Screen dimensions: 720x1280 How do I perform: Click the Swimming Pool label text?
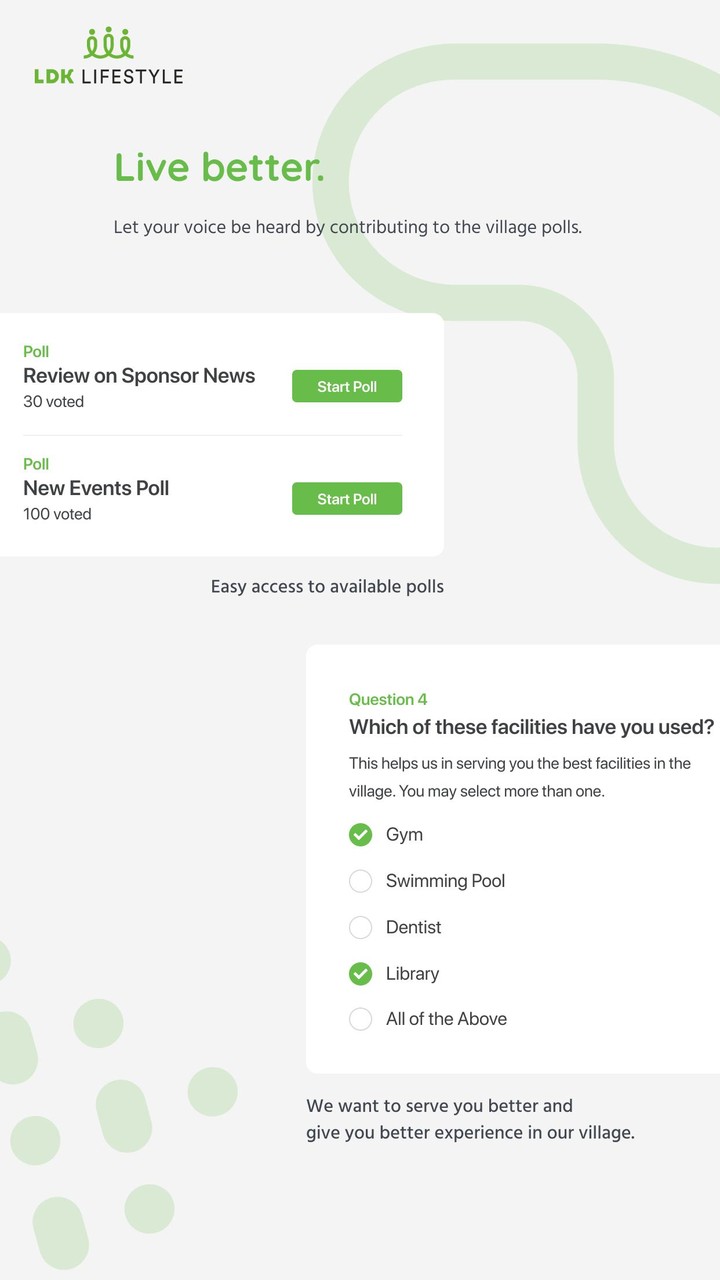click(446, 881)
